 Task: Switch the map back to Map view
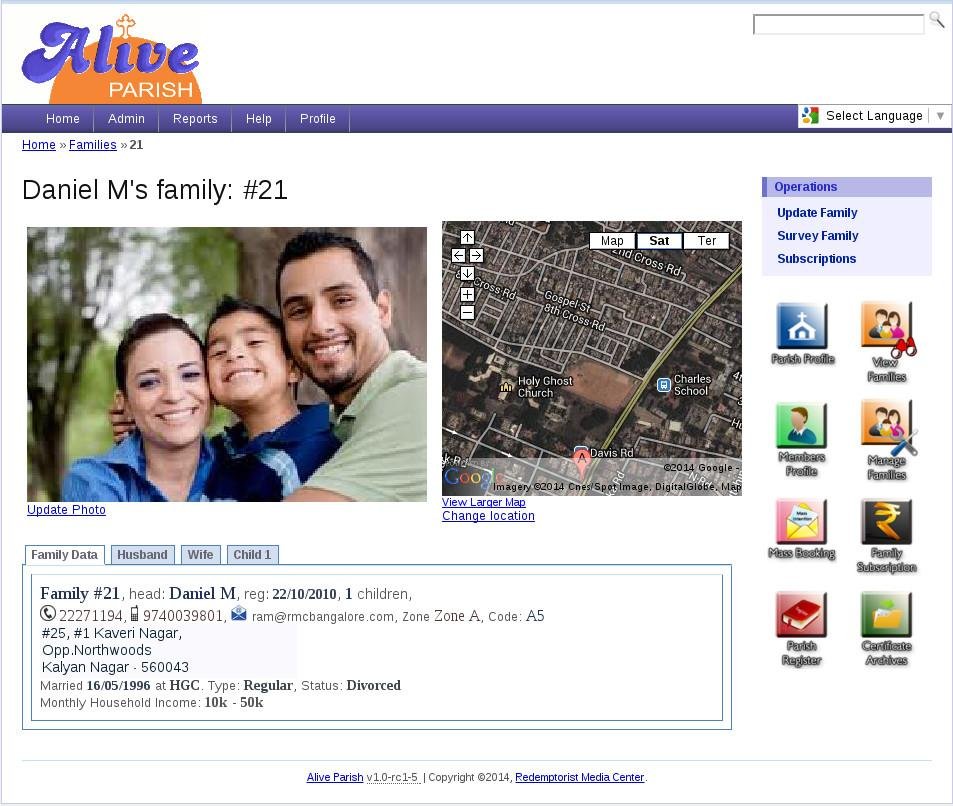[x=612, y=240]
